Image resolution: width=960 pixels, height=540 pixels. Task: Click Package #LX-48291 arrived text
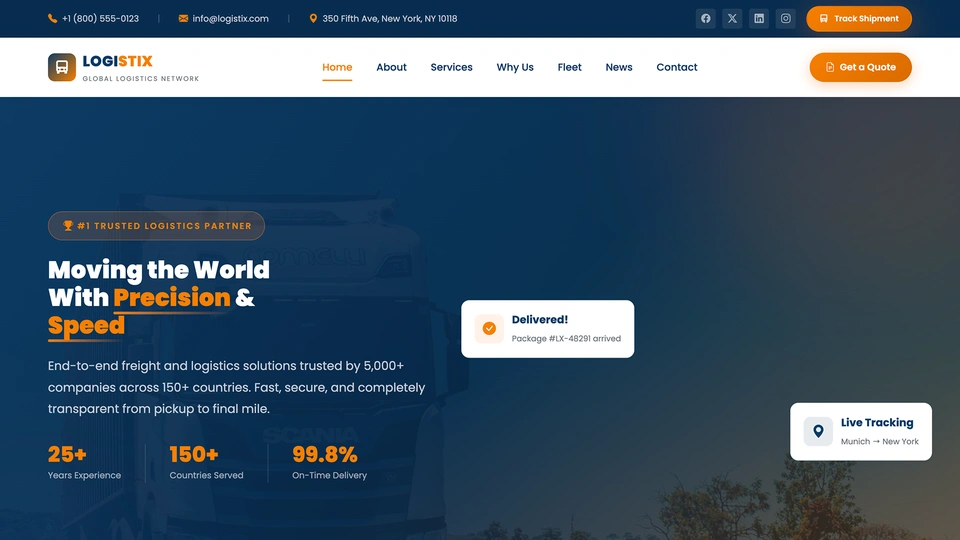[566, 339]
